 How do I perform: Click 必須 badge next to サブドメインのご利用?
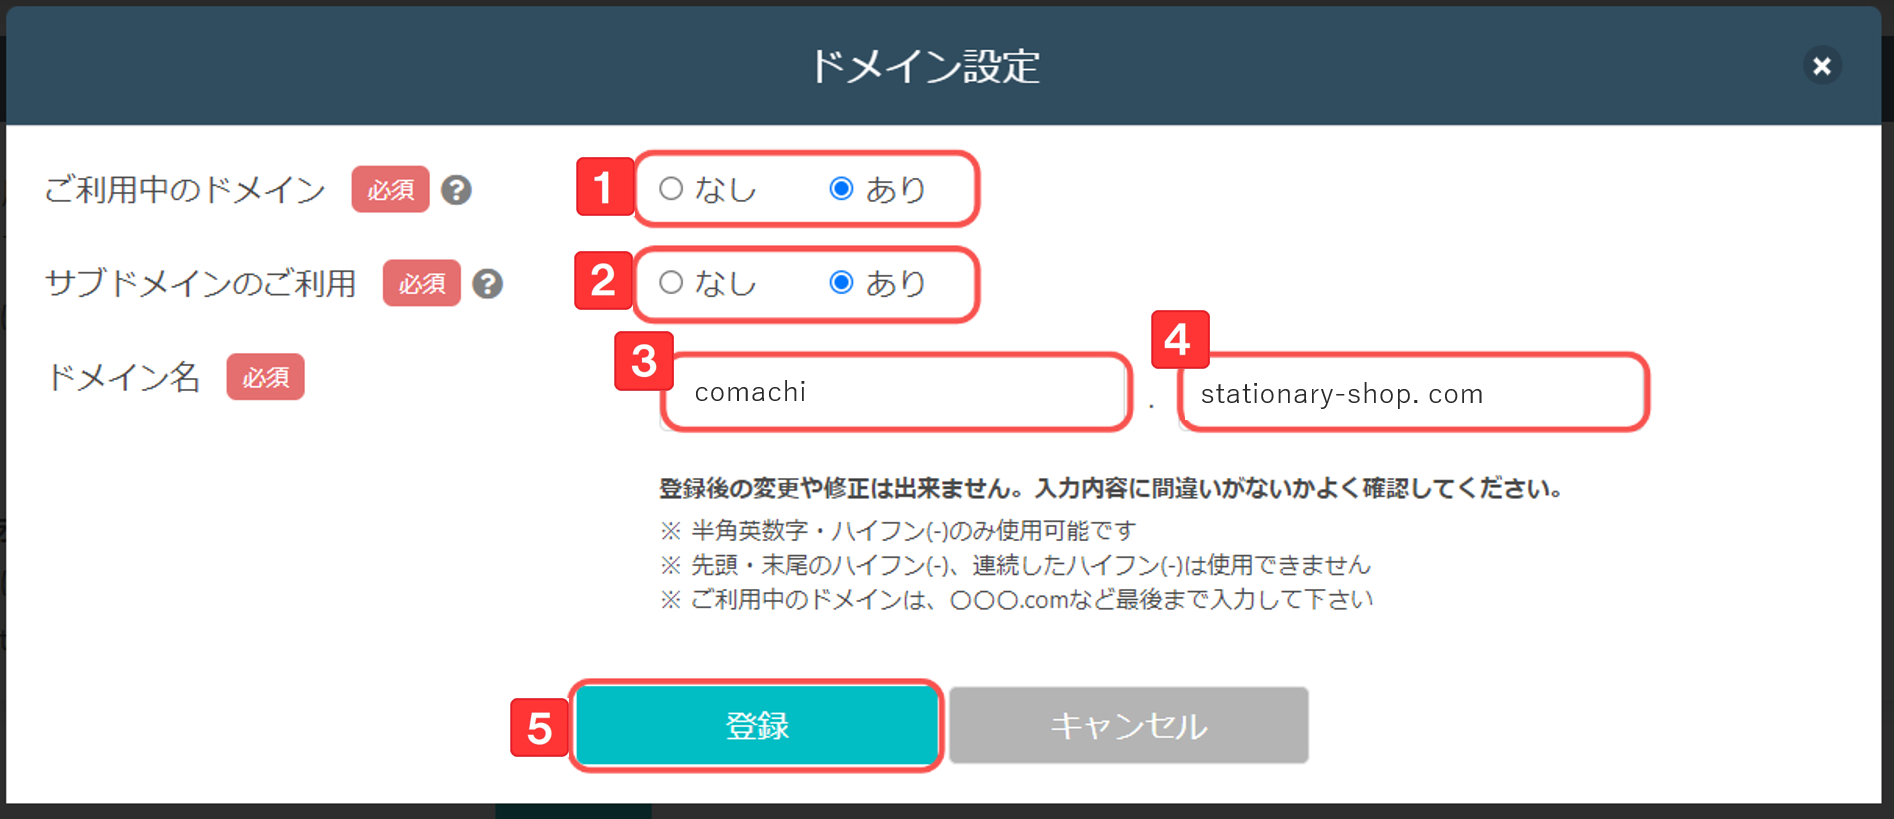[422, 283]
